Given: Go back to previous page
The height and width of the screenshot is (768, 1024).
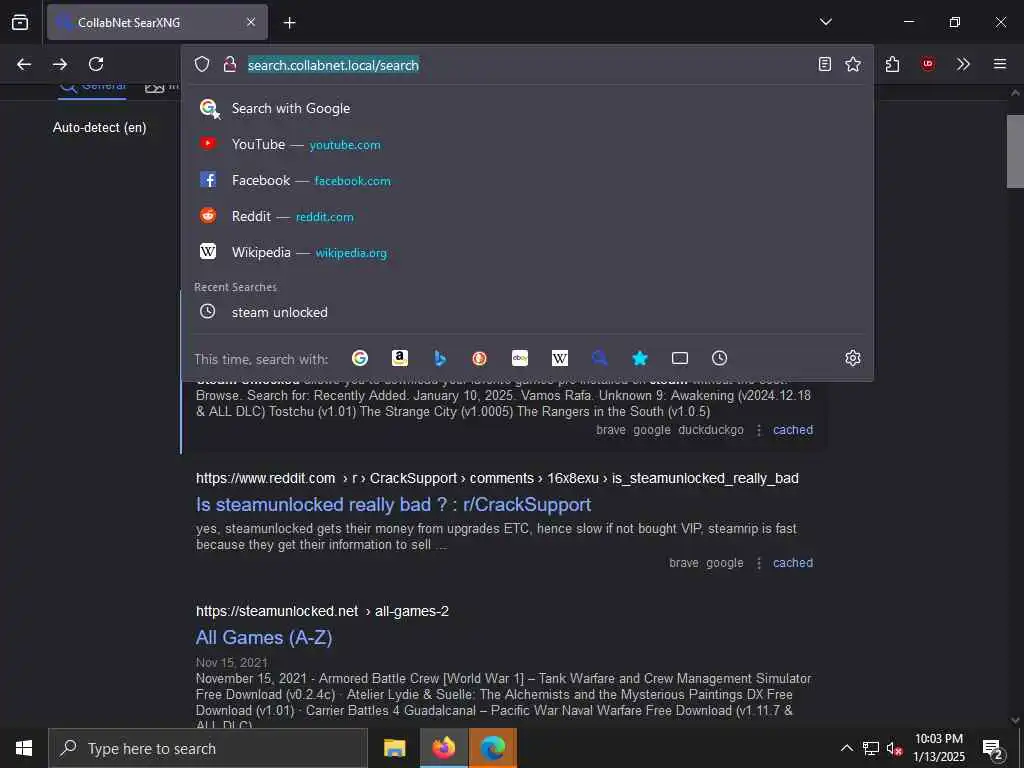Looking at the screenshot, I should [24, 64].
